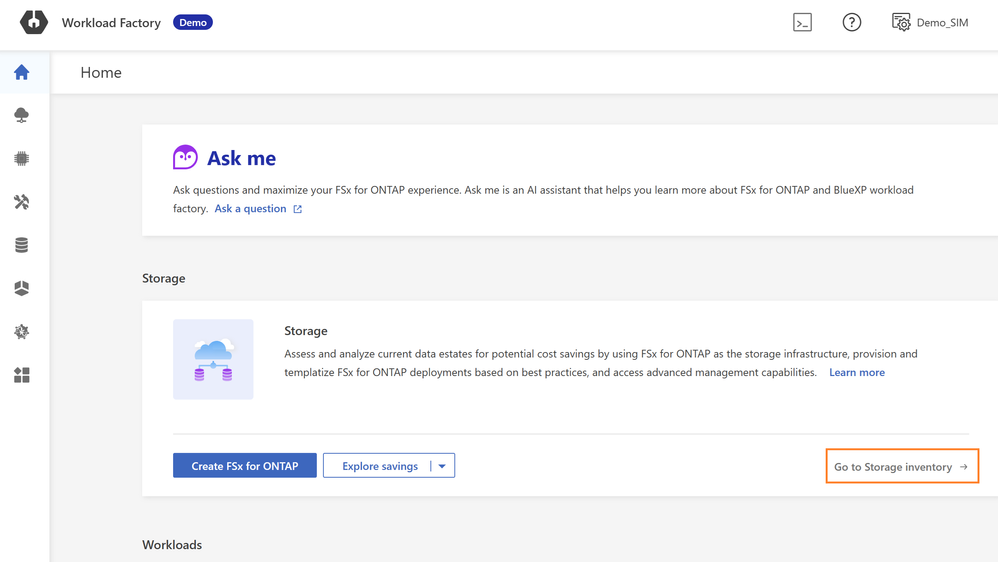
Task: Click the help question mark icon
Action: click(852, 22)
